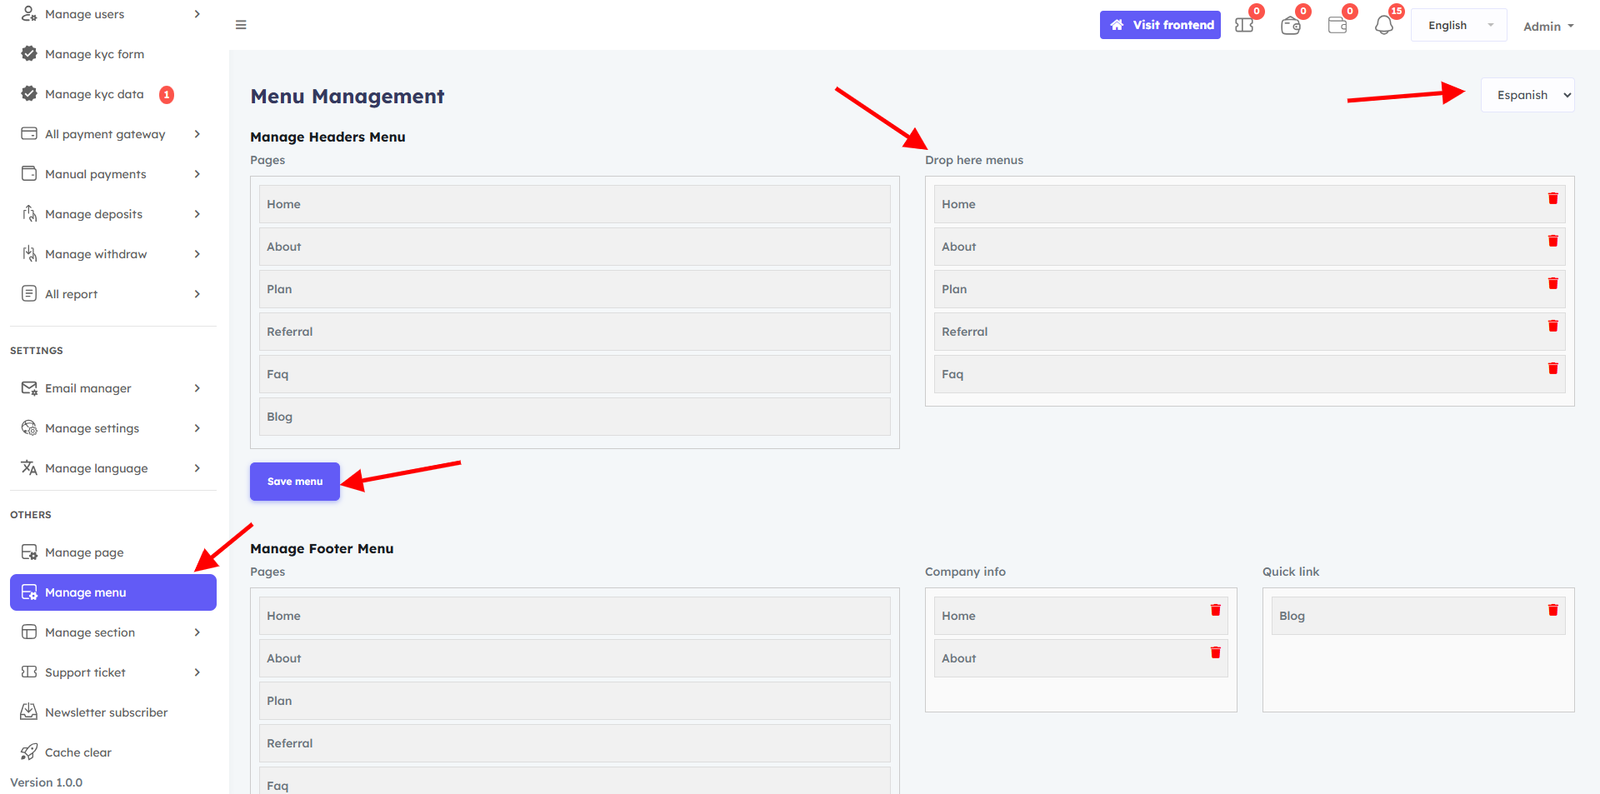The image size is (1600, 794).
Task: Open the Espanish language dropdown
Action: pos(1527,95)
